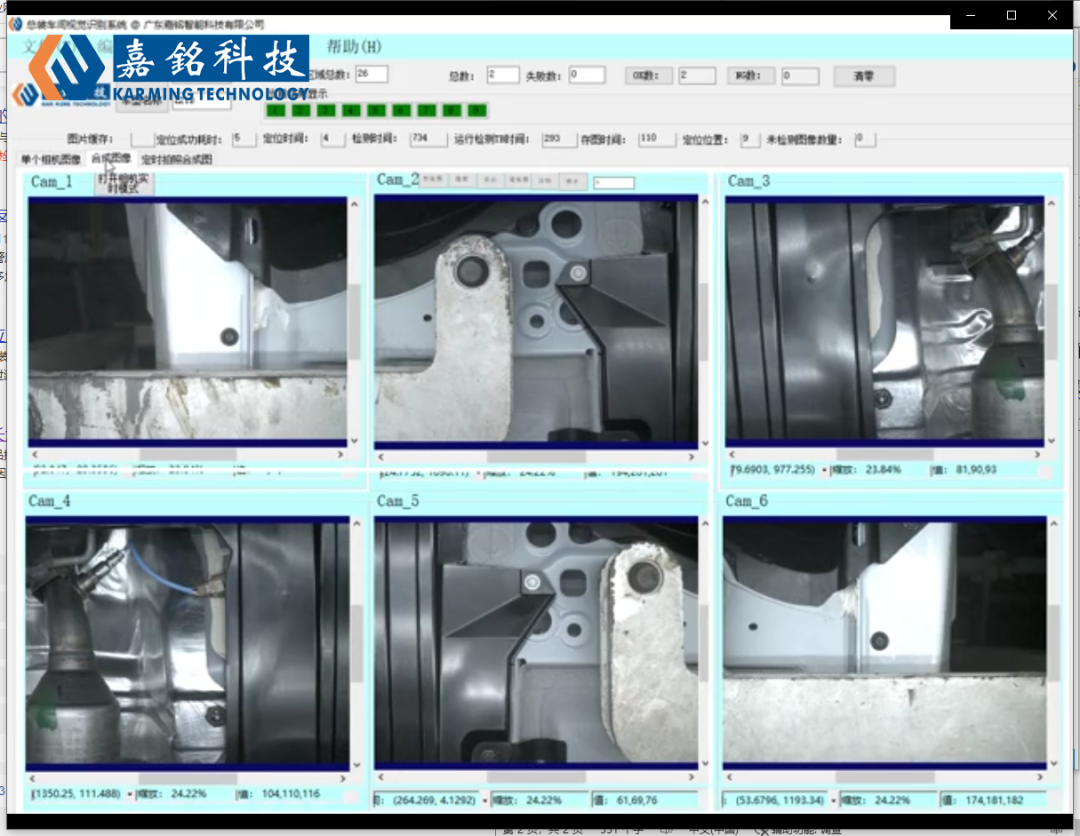This screenshot has height=836, width=1080.
Task: Click the Cam_3 scroll right arrow
Action: [x=1037, y=454]
